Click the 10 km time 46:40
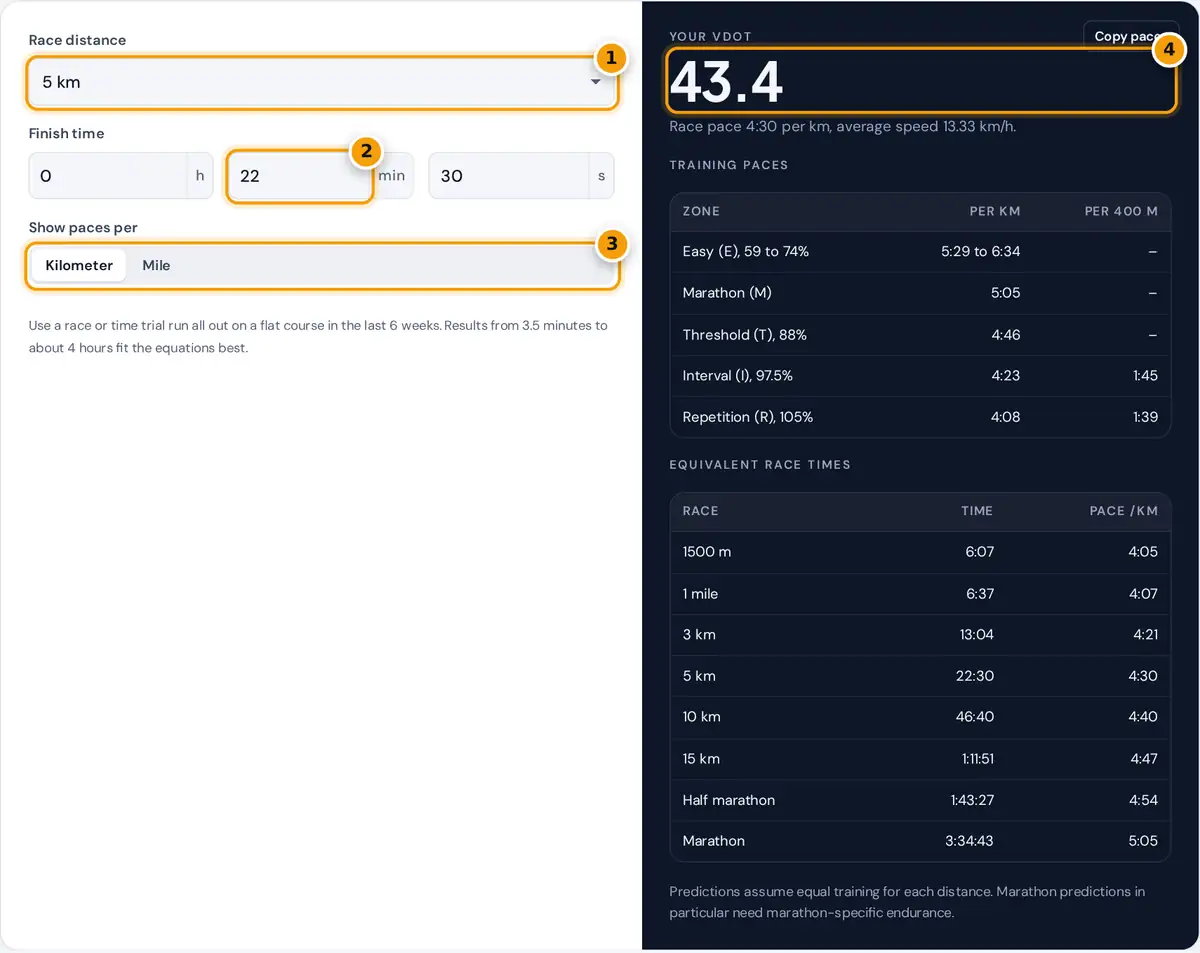Viewport: 1200px width, 953px height. pos(974,717)
